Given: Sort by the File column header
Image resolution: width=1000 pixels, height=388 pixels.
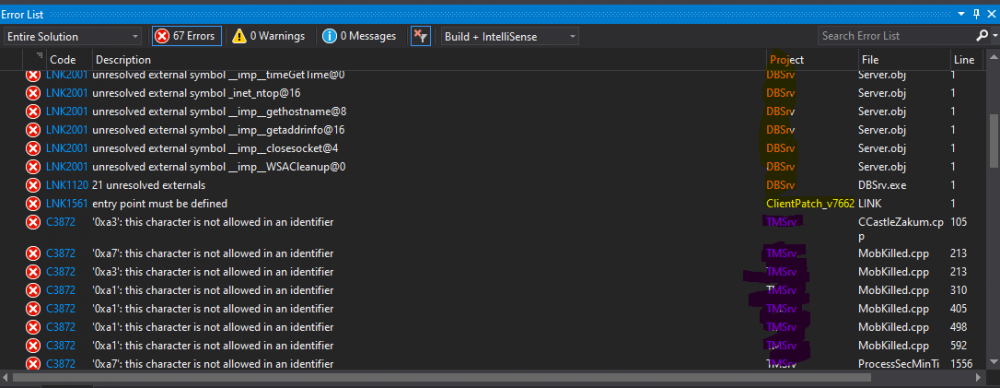Looking at the screenshot, I should tap(870, 60).
